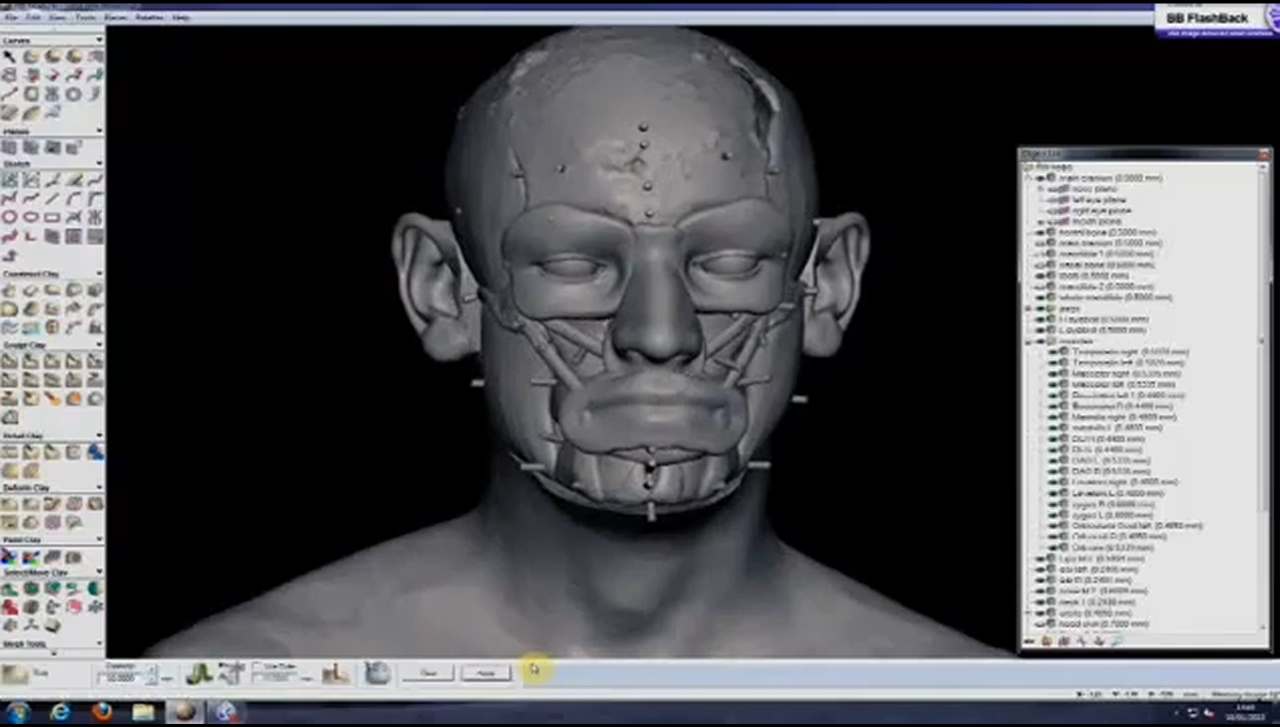Screen dimensions: 1280x727
Task: Click the Diameter value input field
Action: click(124, 677)
